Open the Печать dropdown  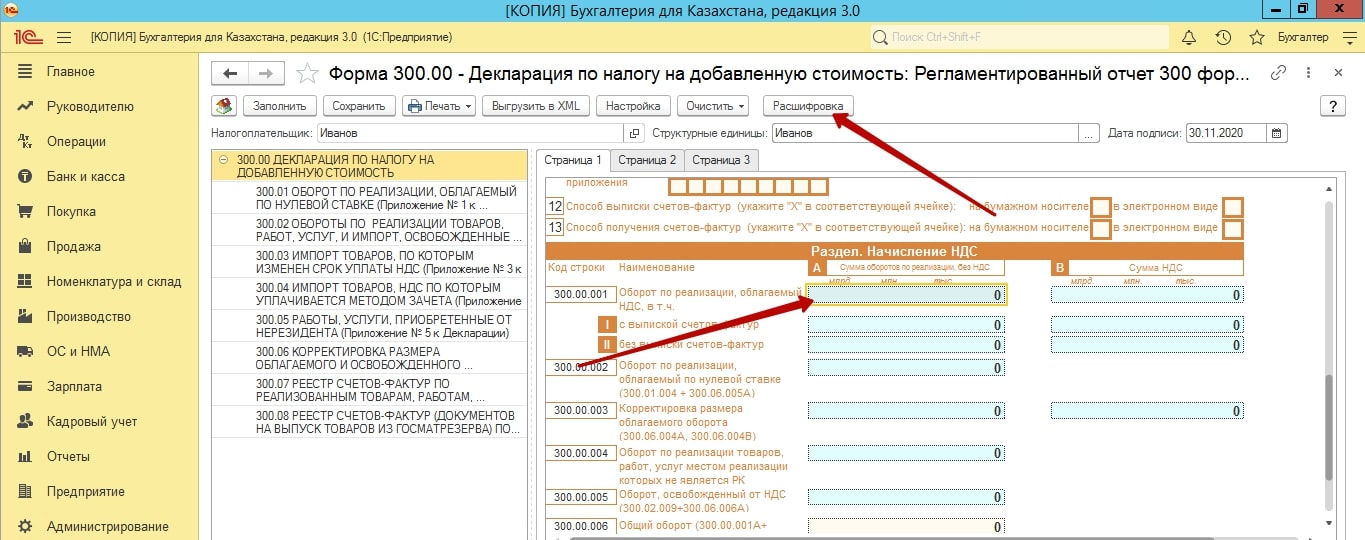point(439,106)
